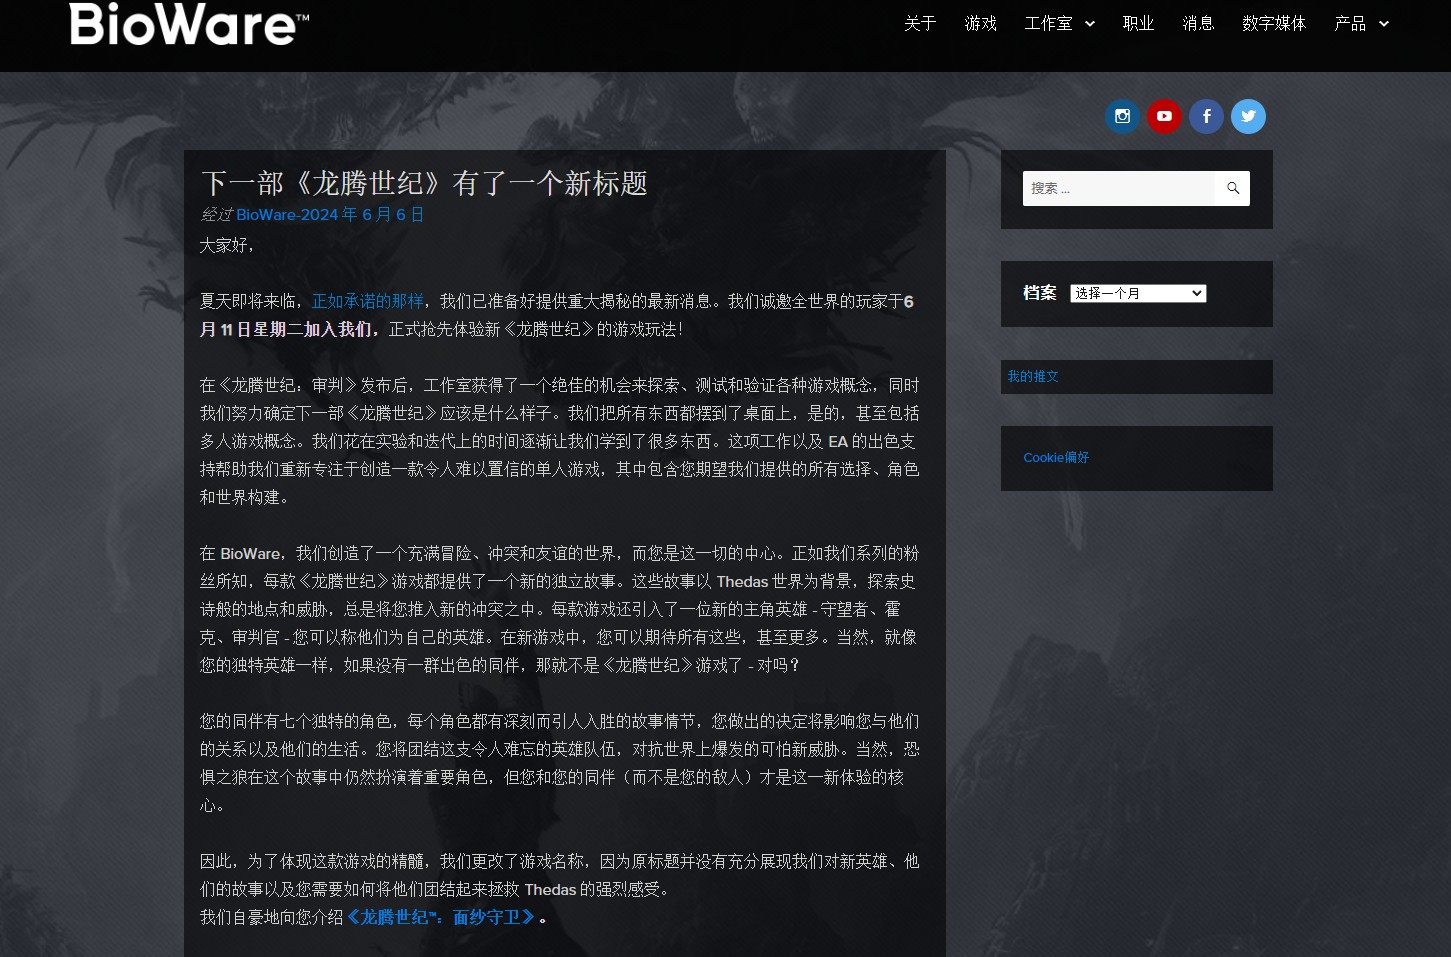Open the 关于 menu item
This screenshot has width=1451, height=957.
(x=919, y=23)
